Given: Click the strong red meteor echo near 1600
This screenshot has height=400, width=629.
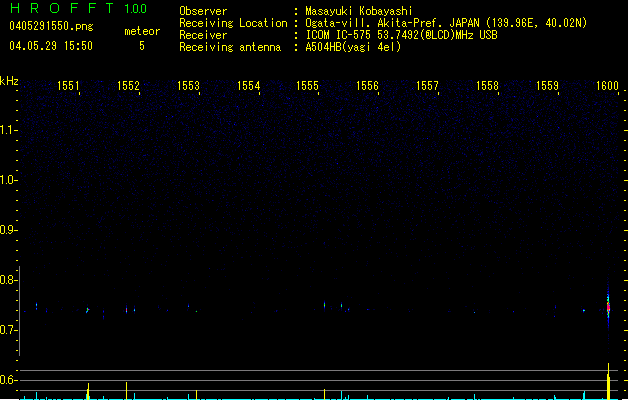Looking at the screenshot, I should coord(608,307).
